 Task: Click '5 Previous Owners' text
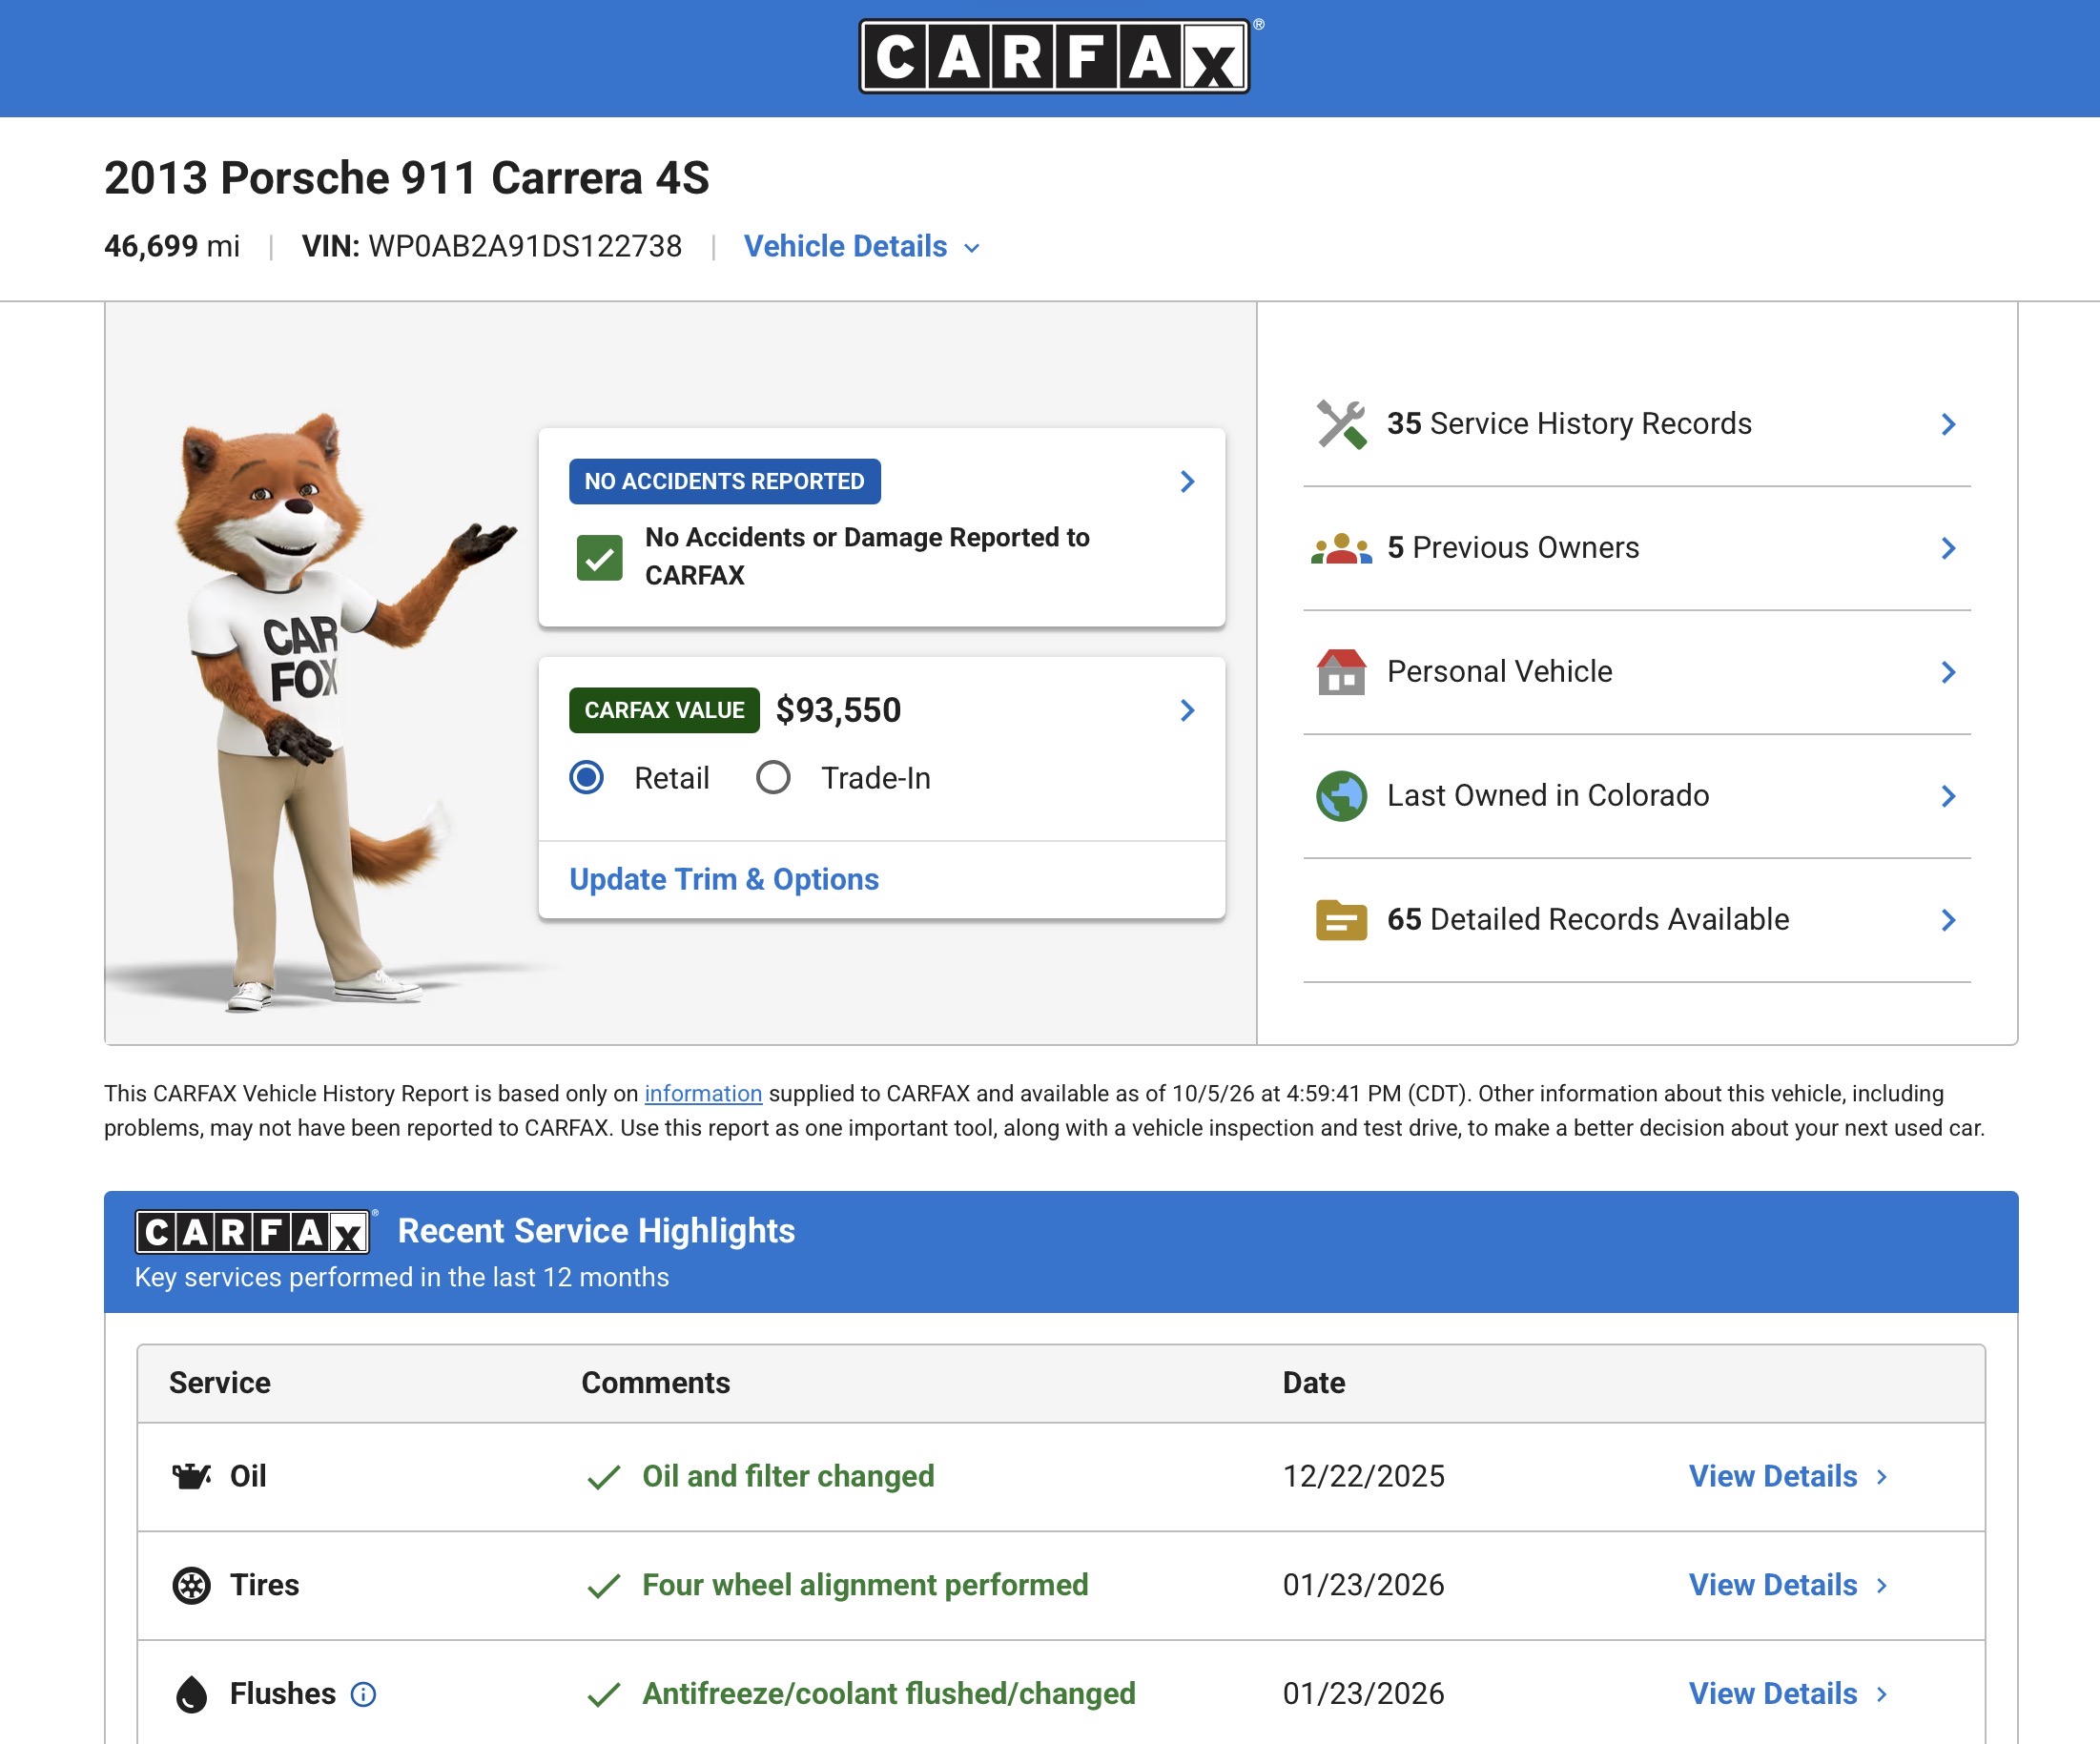click(x=1513, y=548)
